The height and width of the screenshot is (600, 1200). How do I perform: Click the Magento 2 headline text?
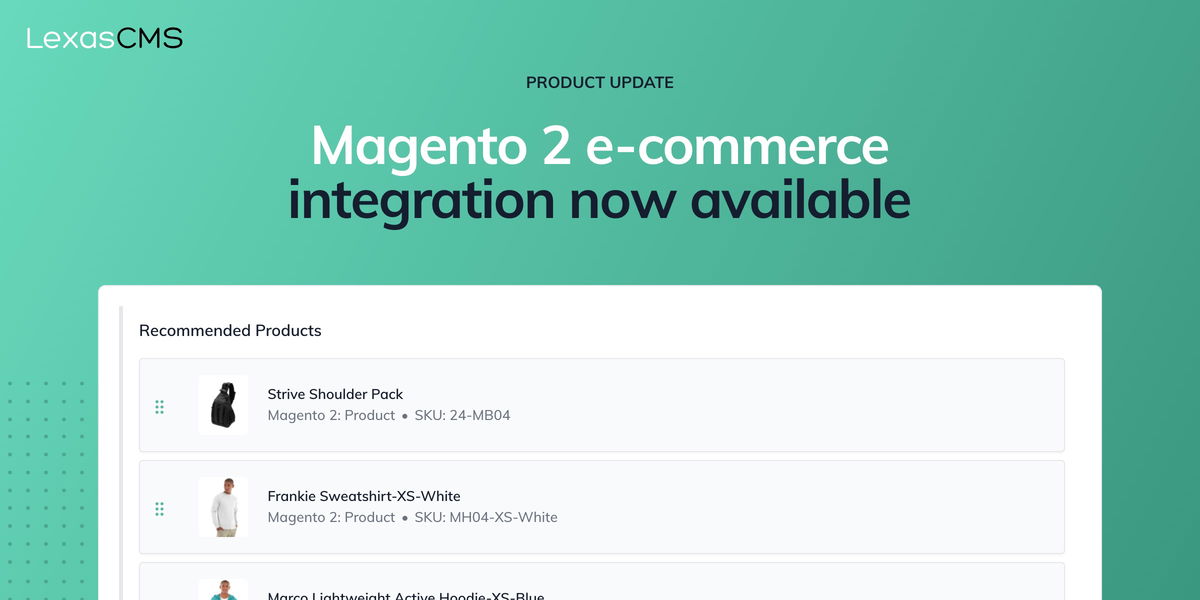599,146
